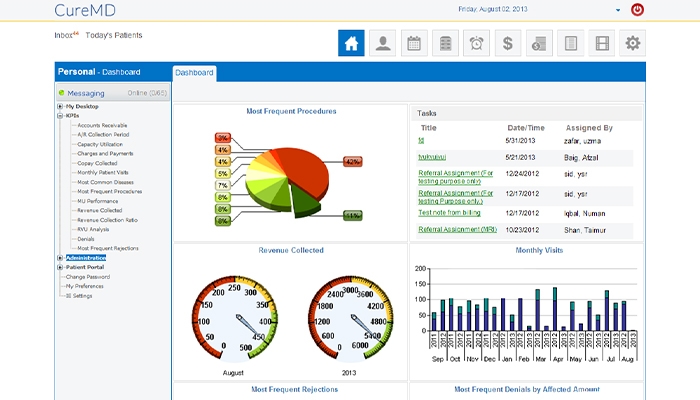Viewport: 700px width, 400px height.
Task: Open the dollar sign Billing icon
Action: [x=508, y=43]
